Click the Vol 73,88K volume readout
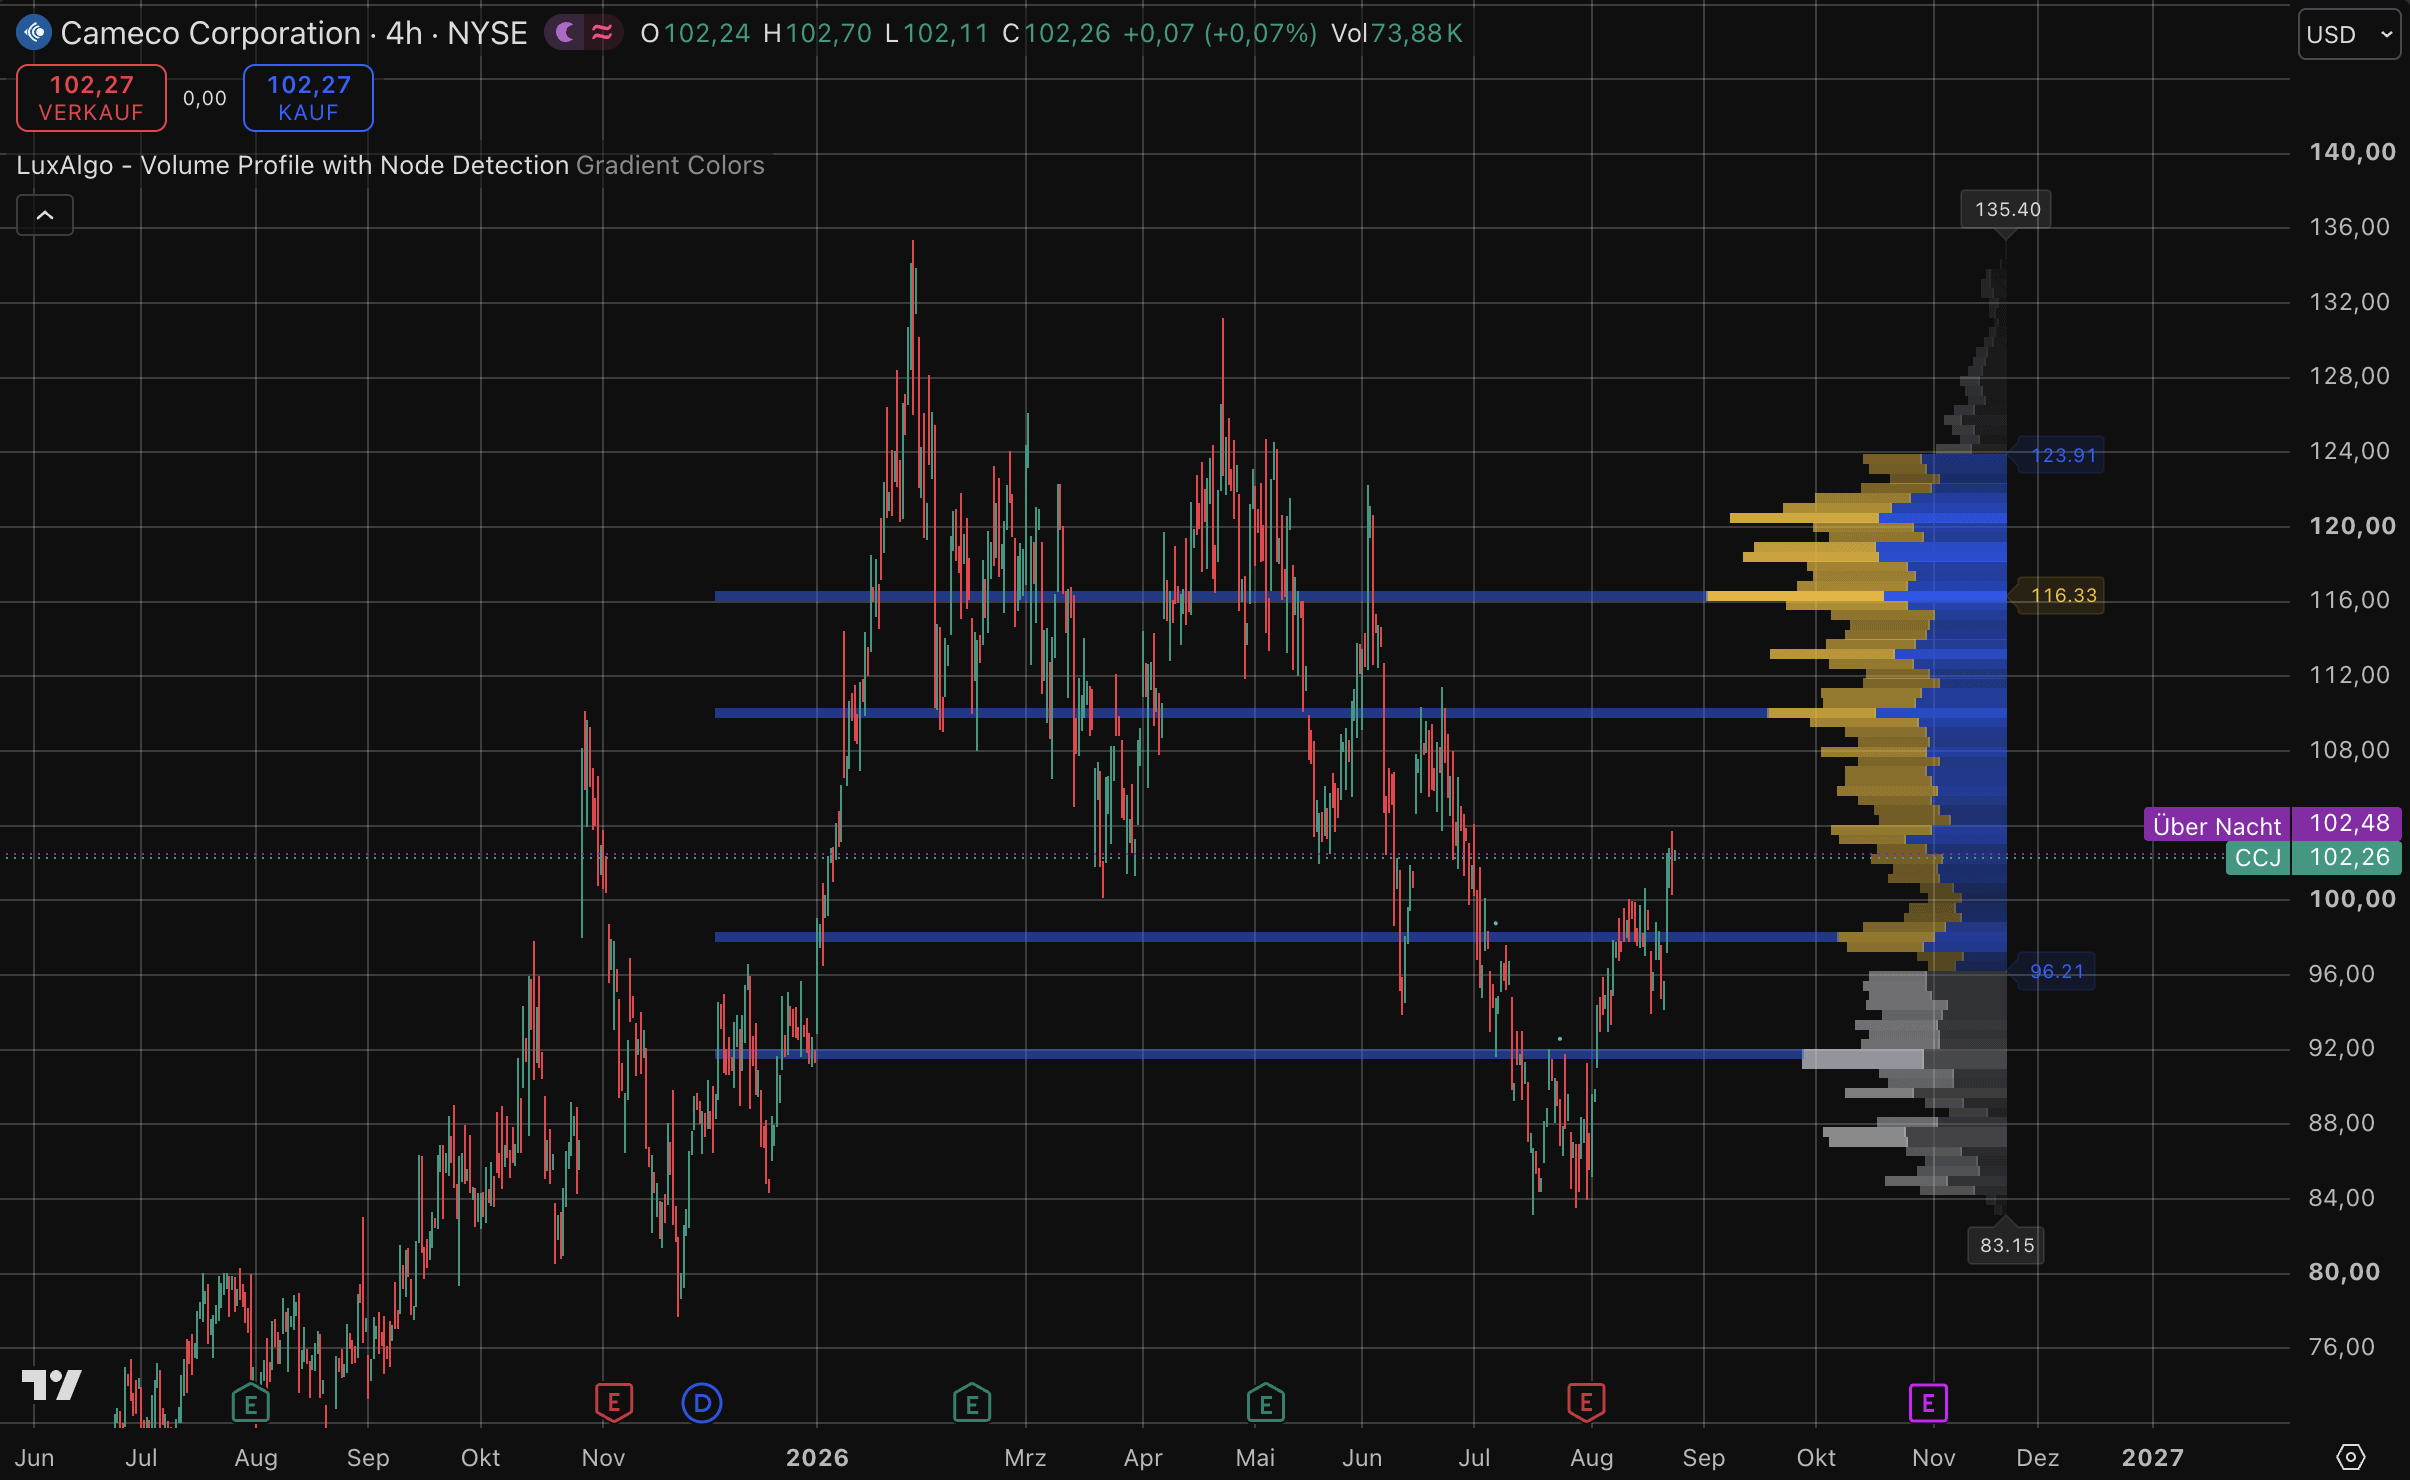Screen dimensions: 2410x1480 click(x=1397, y=33)
